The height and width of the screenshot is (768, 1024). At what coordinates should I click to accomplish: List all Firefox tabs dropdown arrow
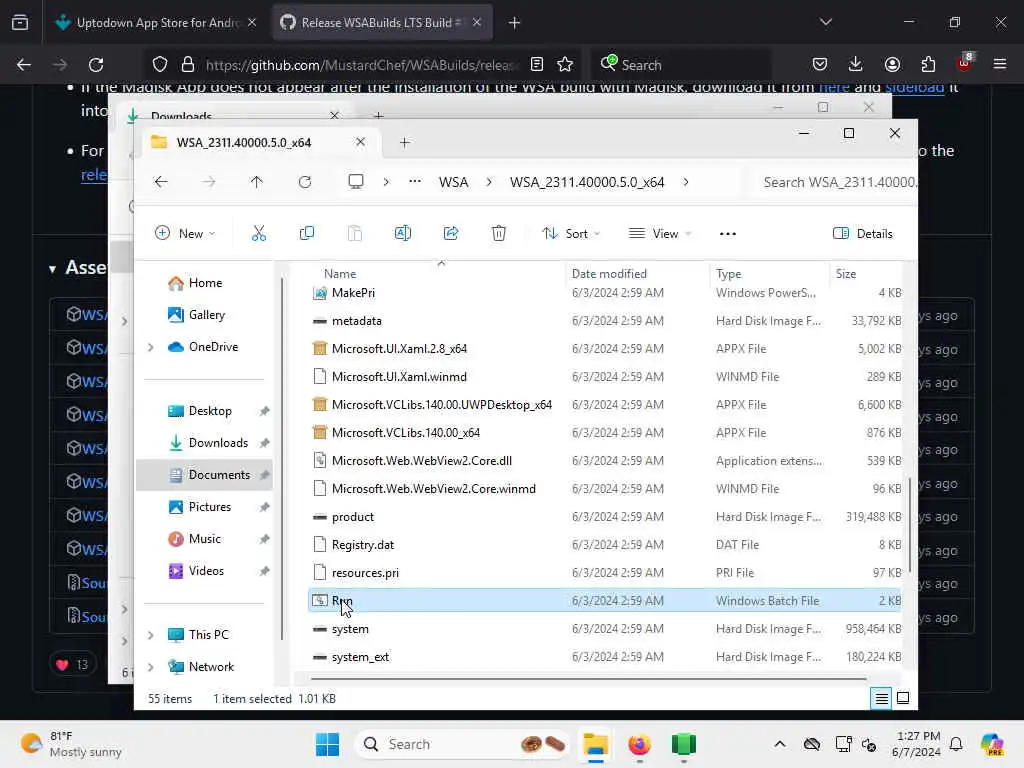tap(826, 22)
